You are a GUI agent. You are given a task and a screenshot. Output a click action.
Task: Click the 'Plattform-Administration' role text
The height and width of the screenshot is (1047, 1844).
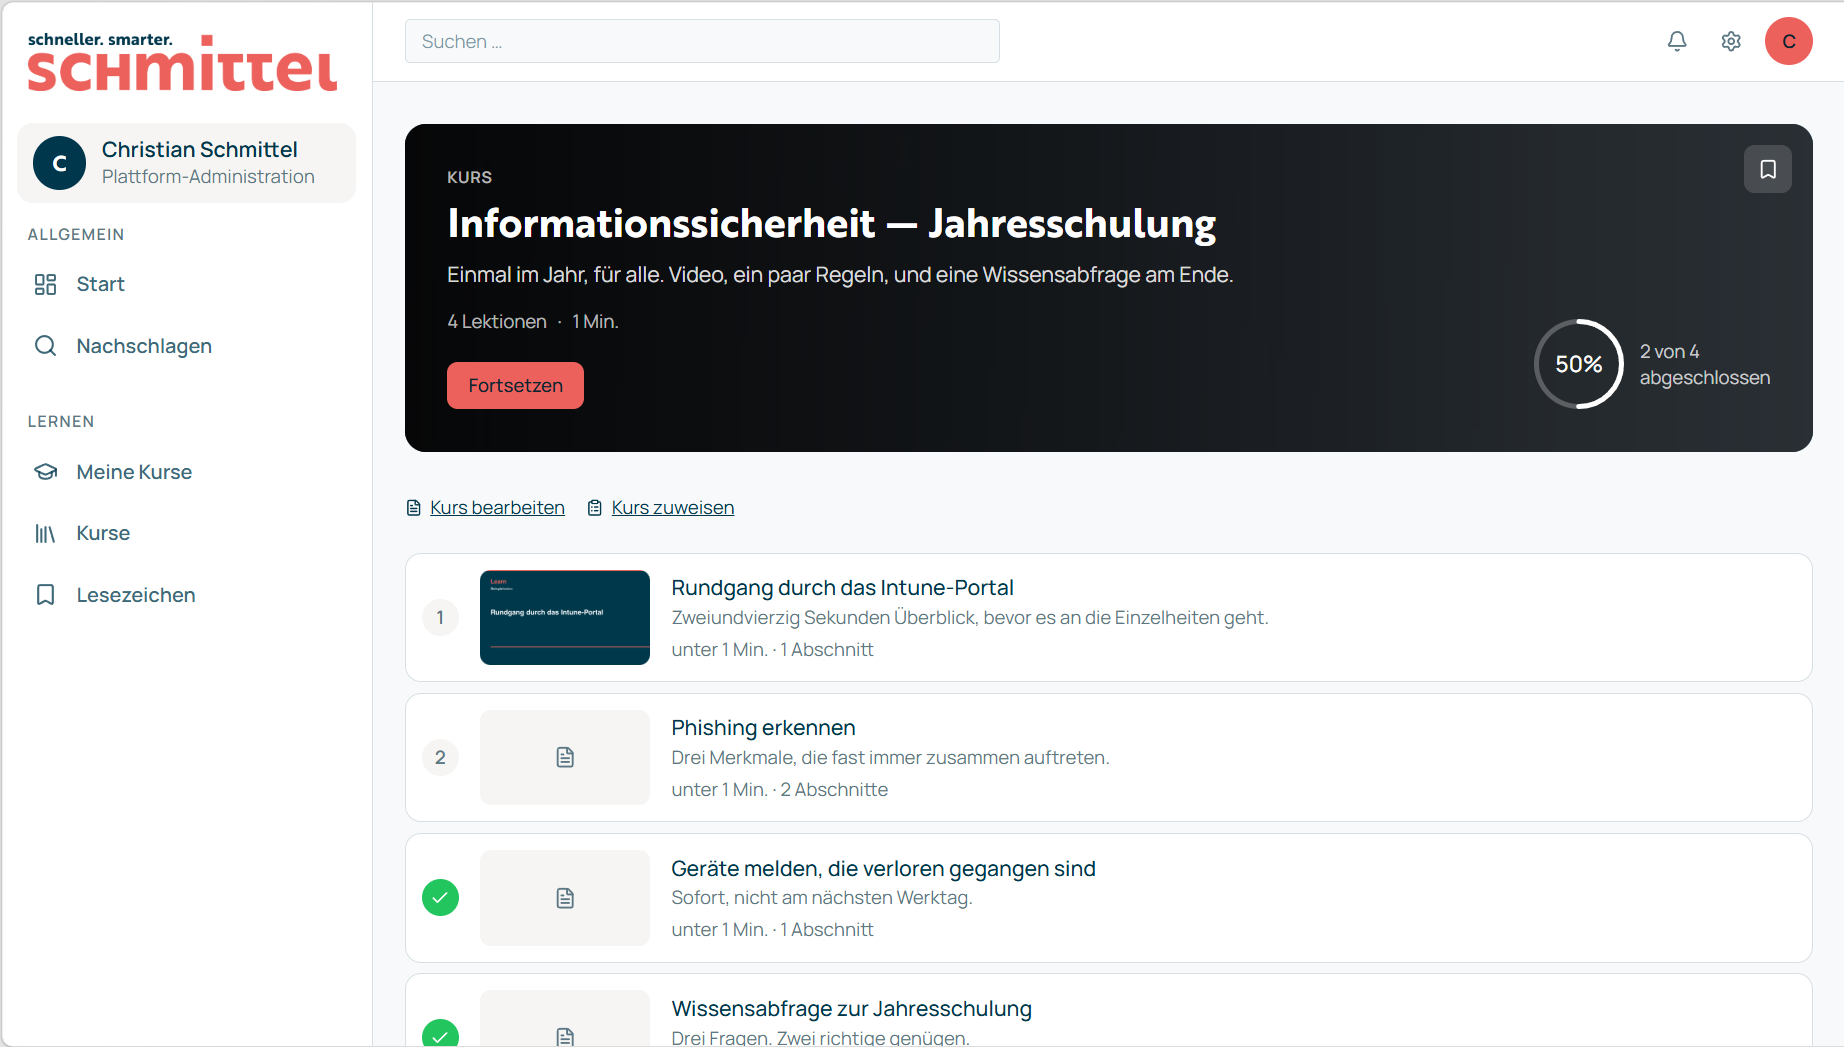[x=208, y=177]
